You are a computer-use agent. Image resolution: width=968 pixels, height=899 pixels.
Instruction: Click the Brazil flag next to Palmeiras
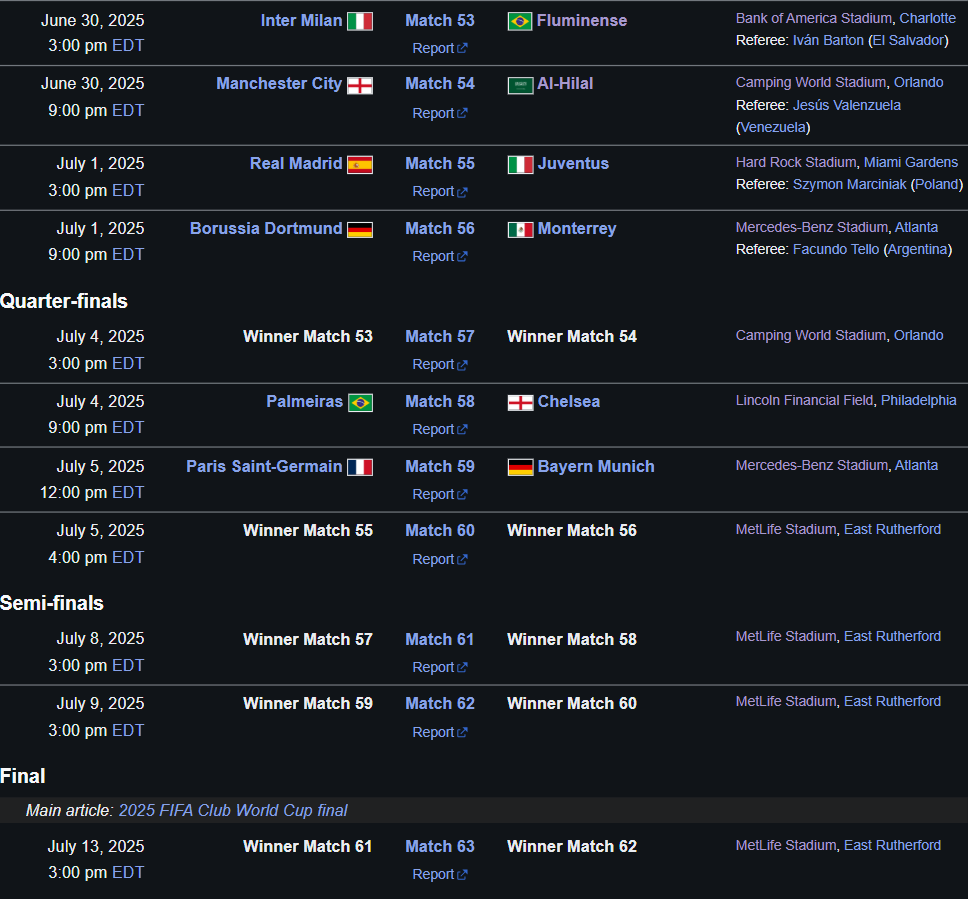[x=360, y=403]
